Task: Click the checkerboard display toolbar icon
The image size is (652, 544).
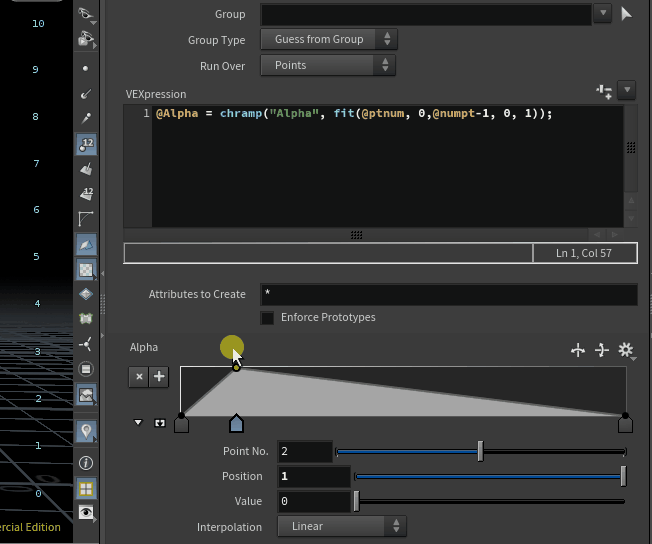Action: (x=86, y=270)
